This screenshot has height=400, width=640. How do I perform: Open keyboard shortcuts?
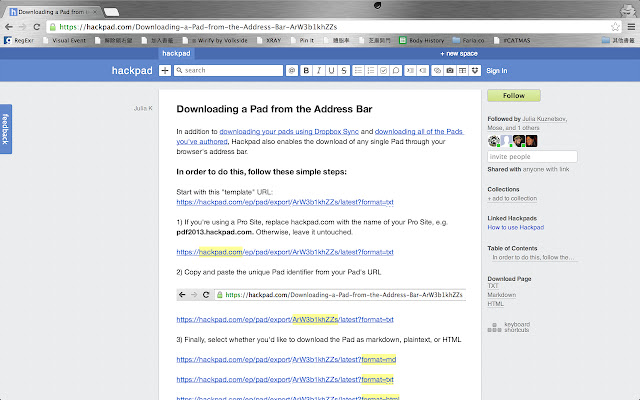pyautogui.click(x=509, y=327)
